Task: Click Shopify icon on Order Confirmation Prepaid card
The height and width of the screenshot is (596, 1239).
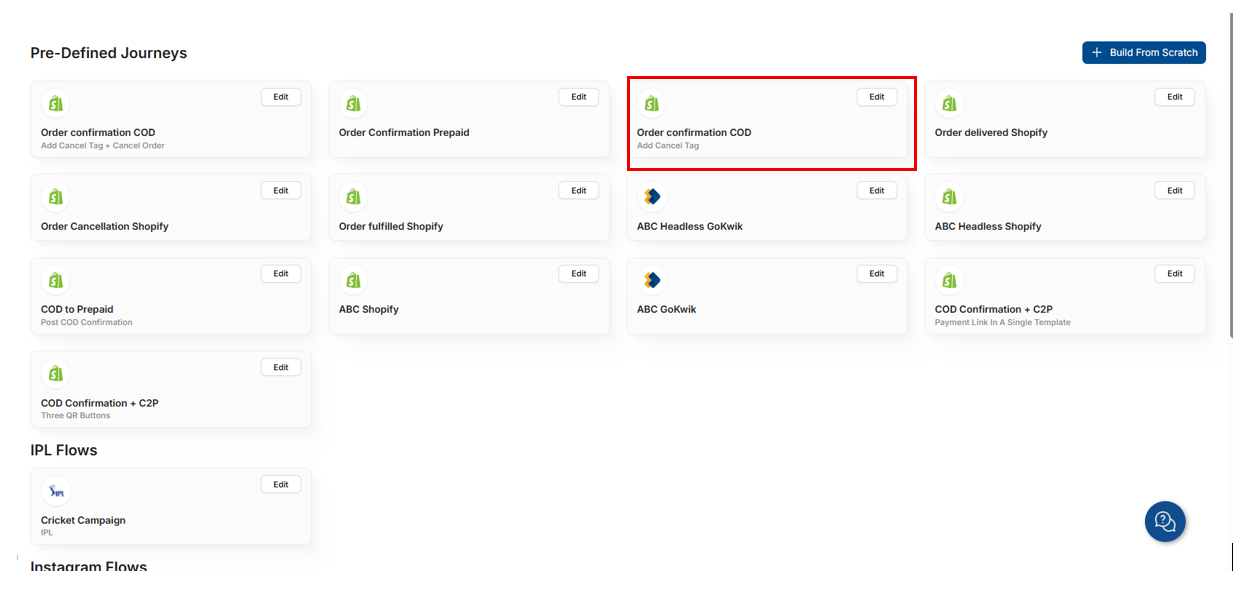Action: click(x=353, y=103)
